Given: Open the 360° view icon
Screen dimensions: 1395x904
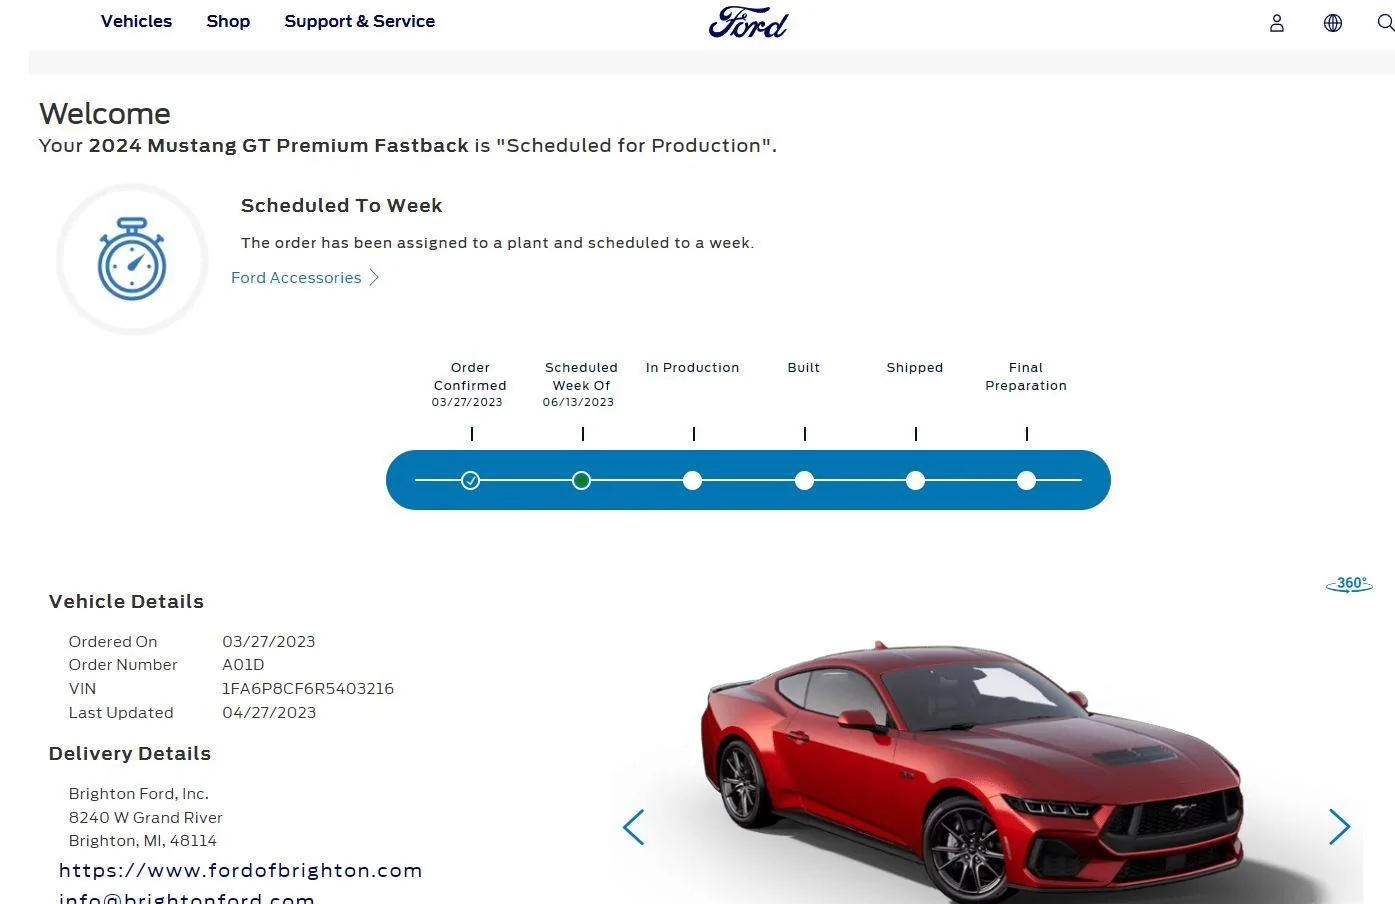Looking at the screenshot, I should pos(1349,584).
